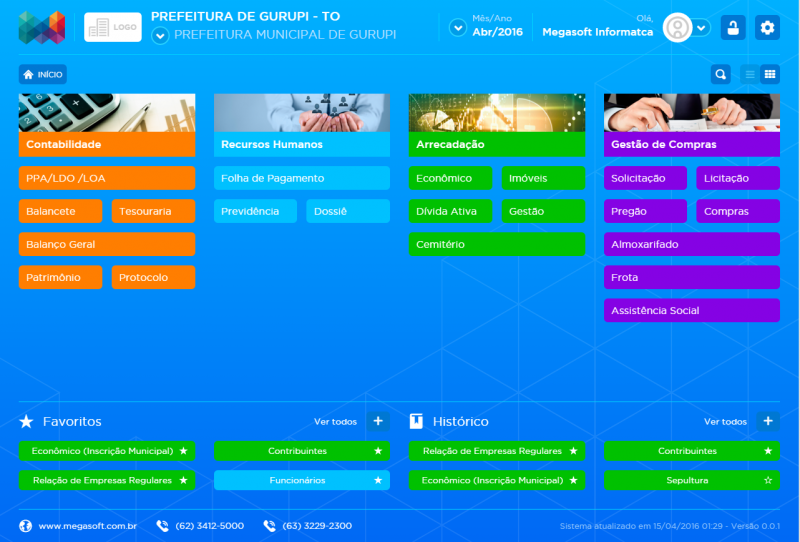This screenshot has height=542, width=800.
Task: Toggle favorite star on Sepultura
Action: [768, 480]
